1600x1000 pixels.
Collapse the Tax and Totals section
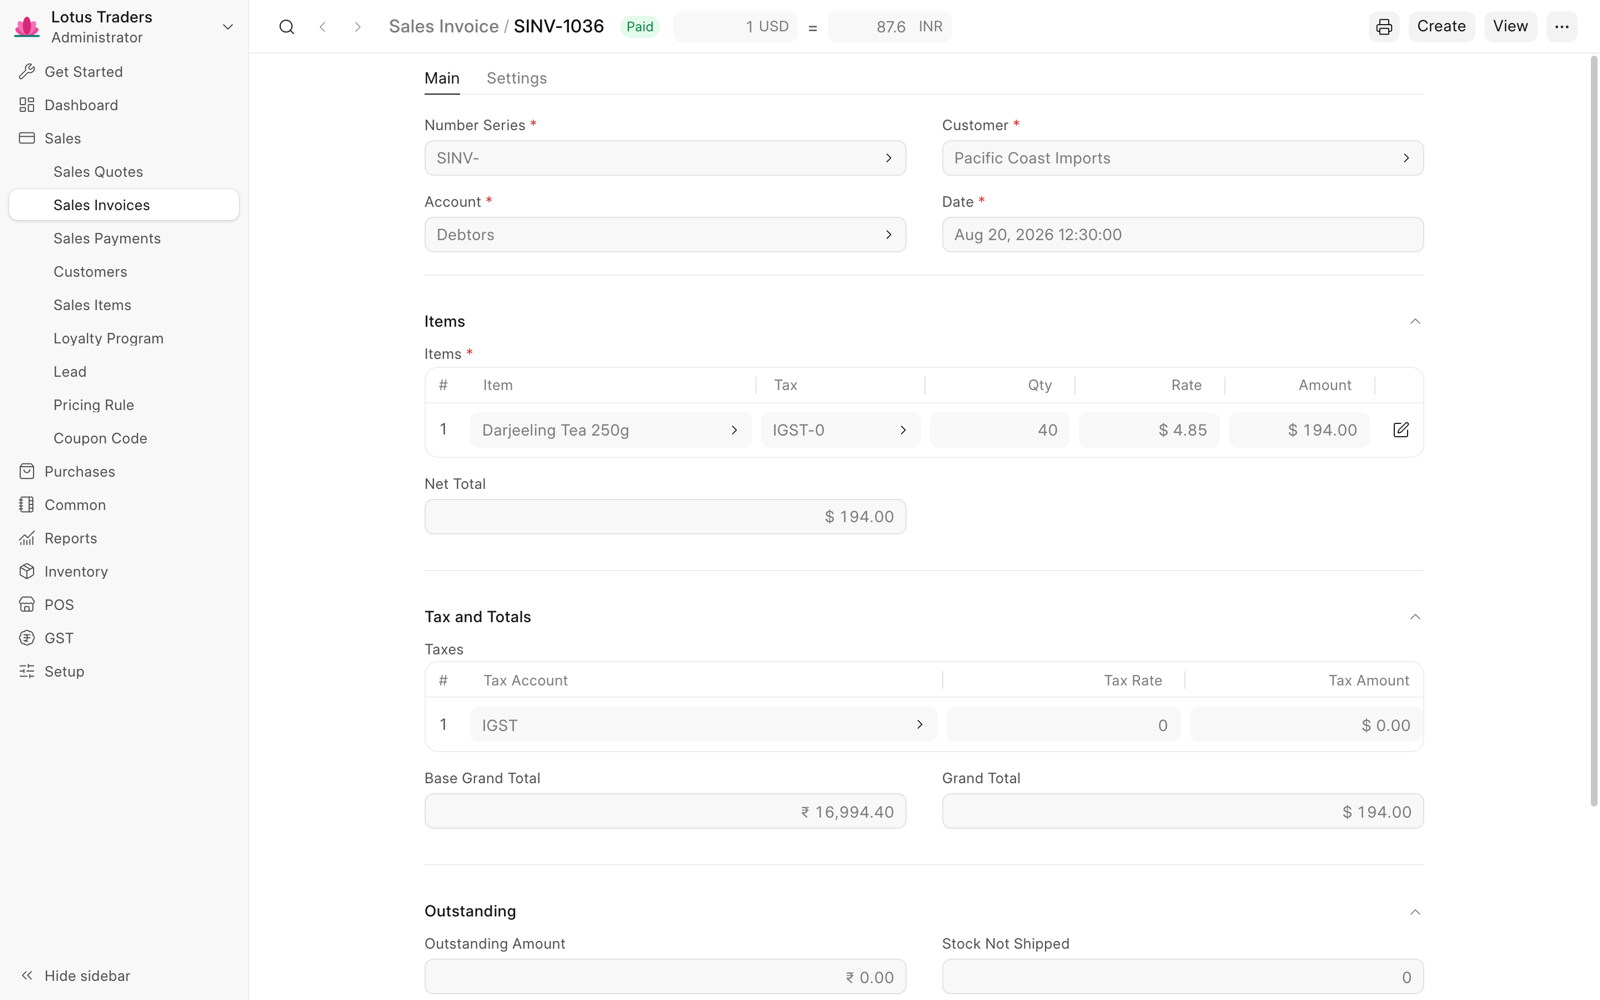(x=1415, y=617)
